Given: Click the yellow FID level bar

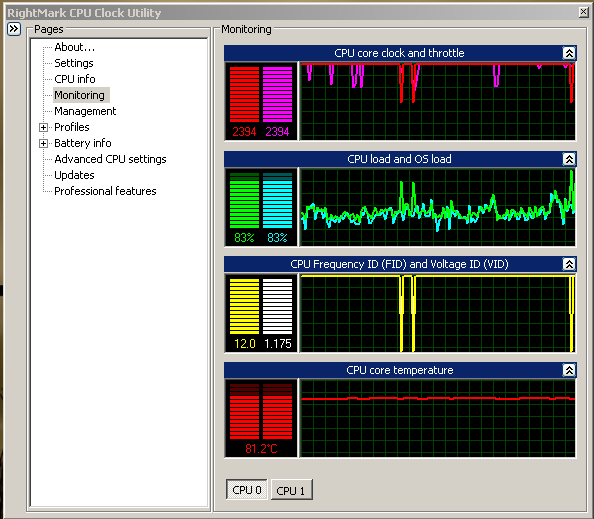Looking at the screenshot, I should pos(244,306).
